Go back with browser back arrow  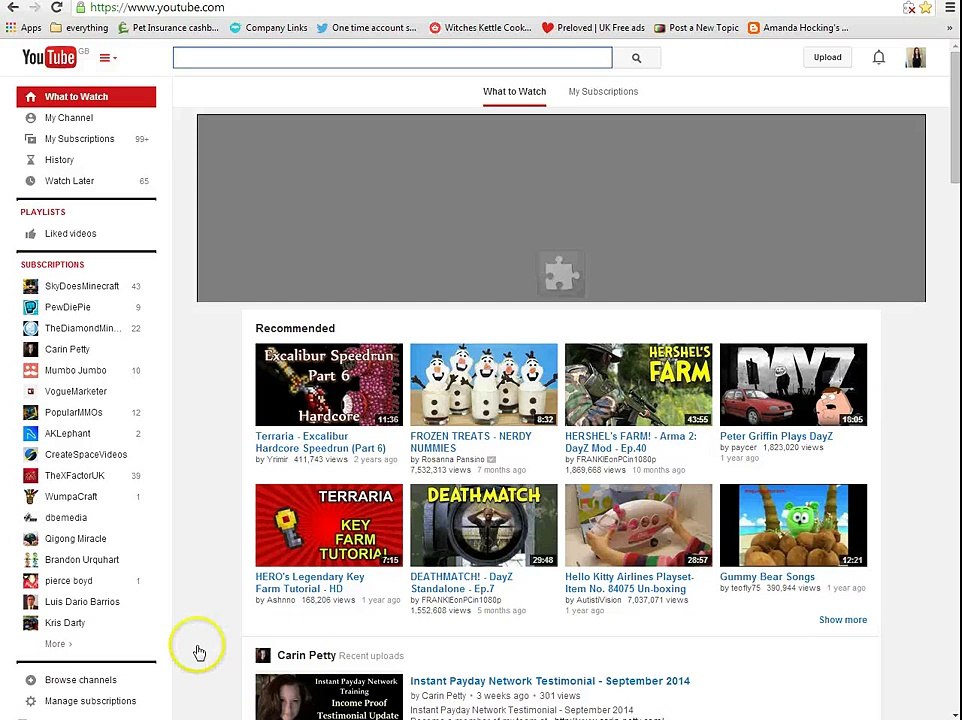(x=12, y=7)
